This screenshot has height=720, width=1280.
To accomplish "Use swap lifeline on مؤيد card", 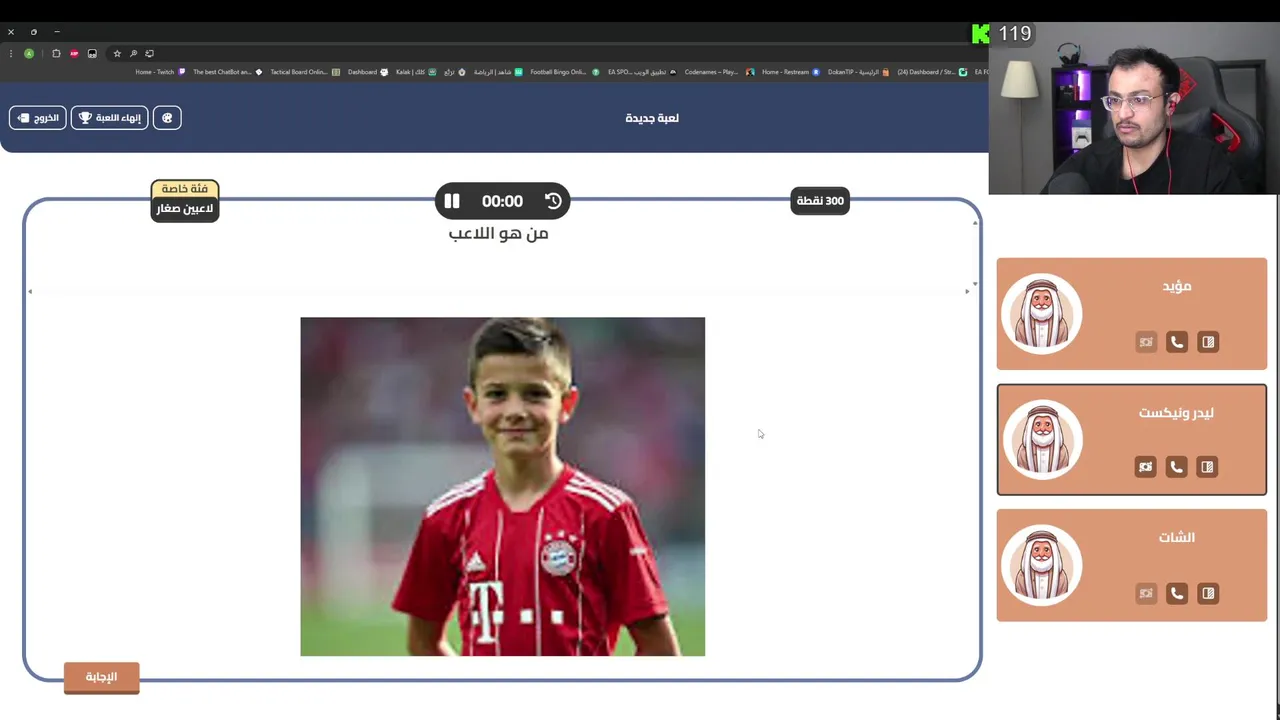I will [1146, 342].
